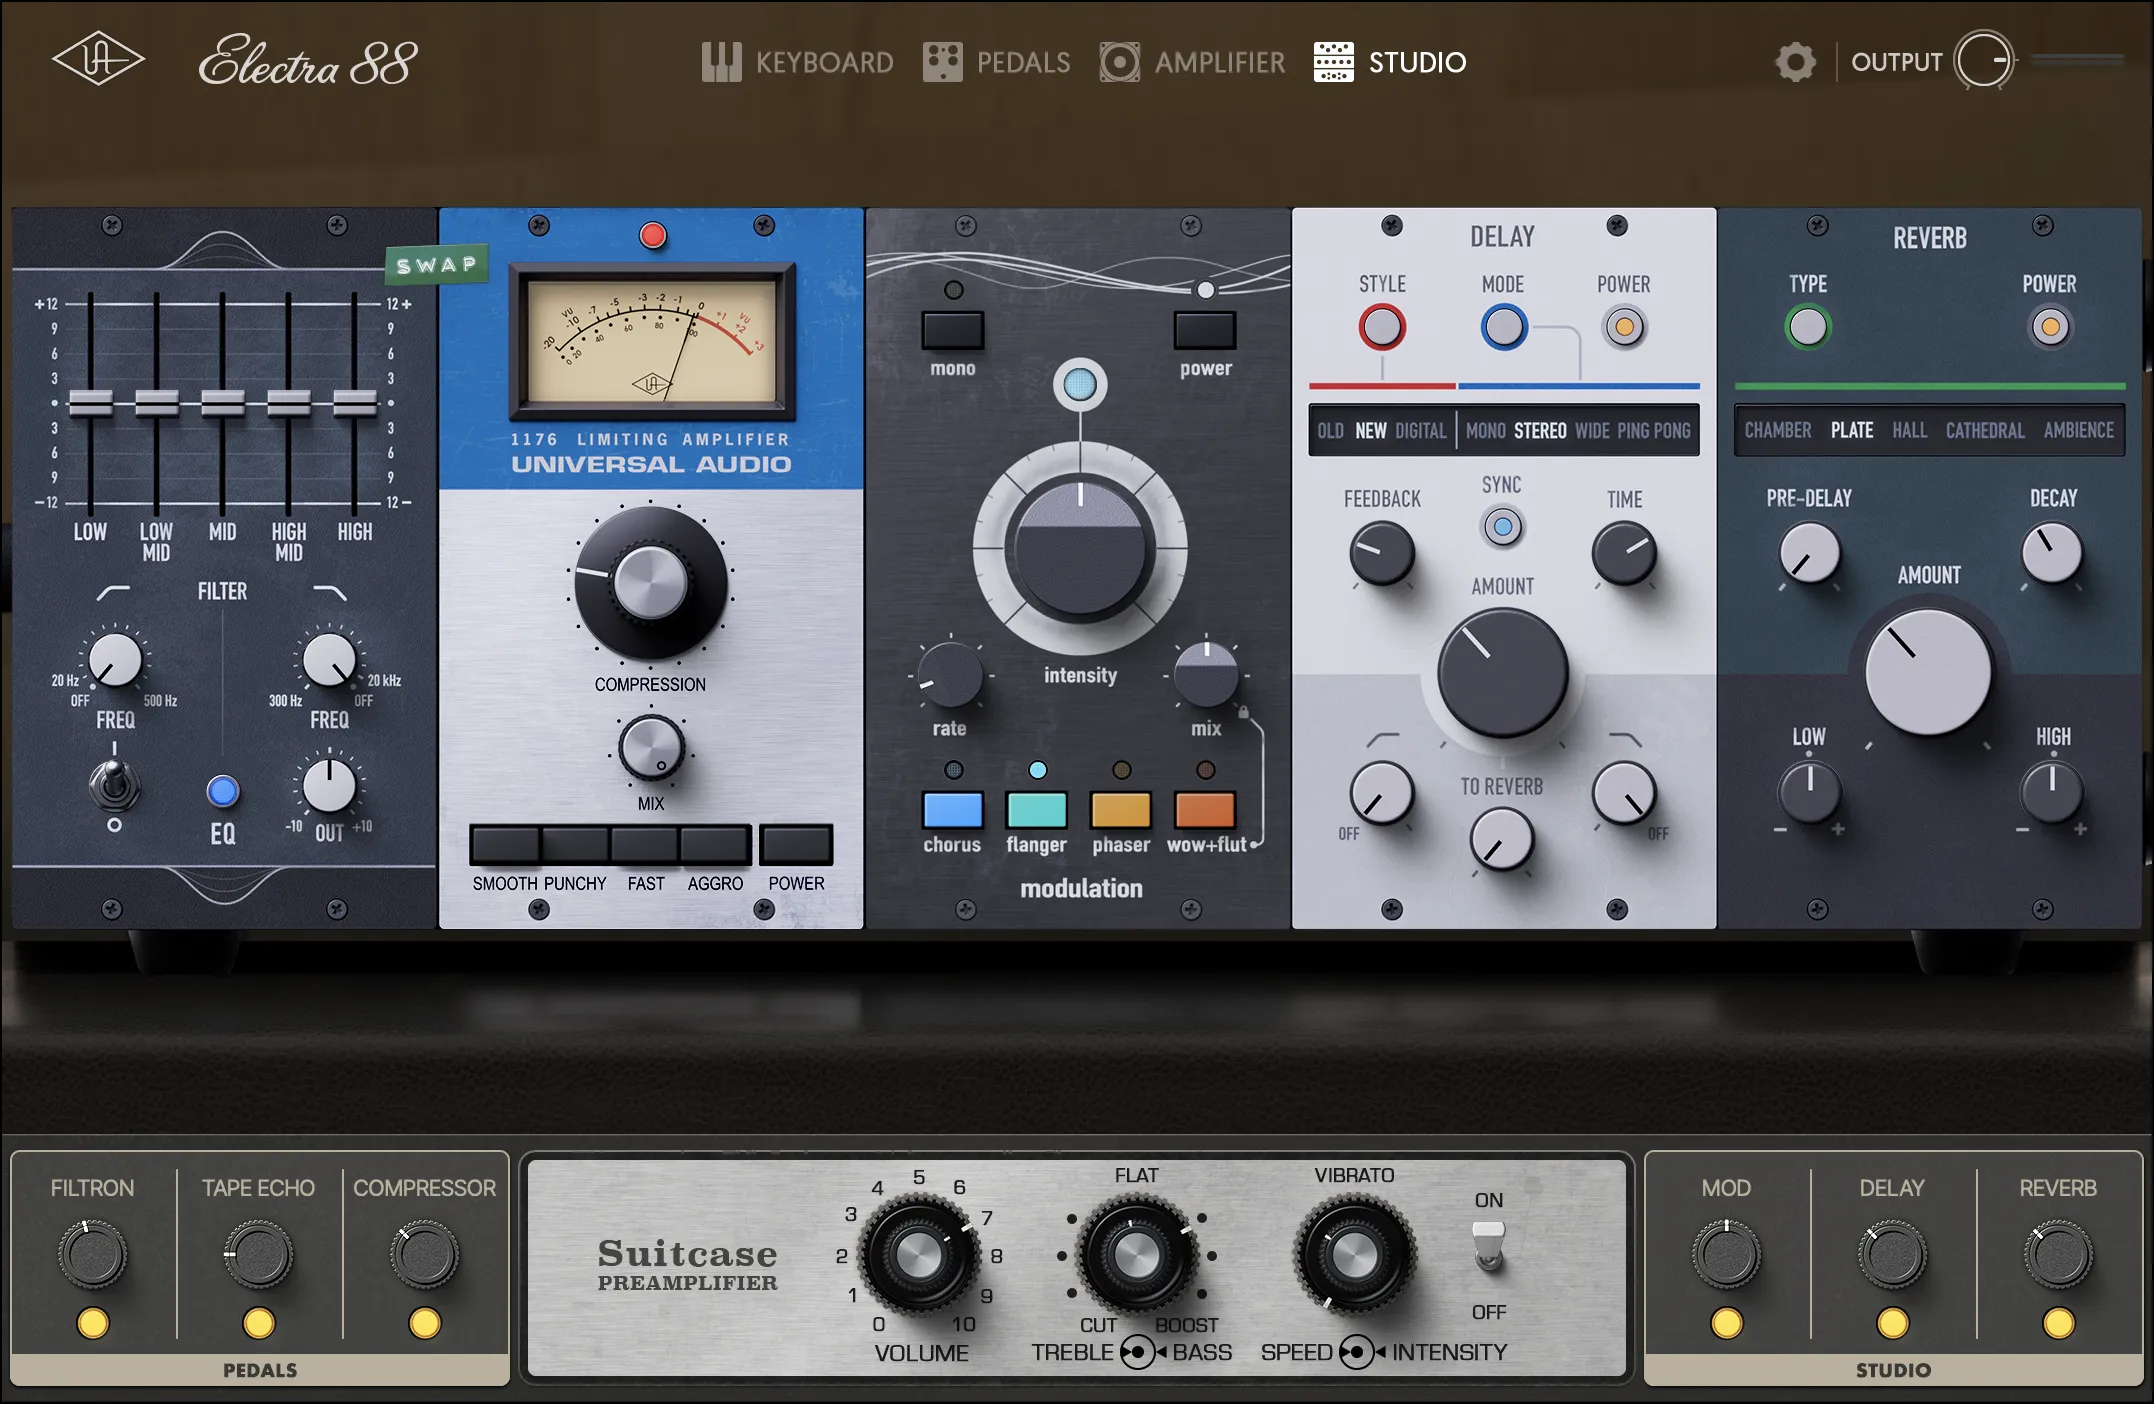The image size is (2154, 1404).
Task: Select the wow+flut modulation type
Action: tap(1204, 812)
